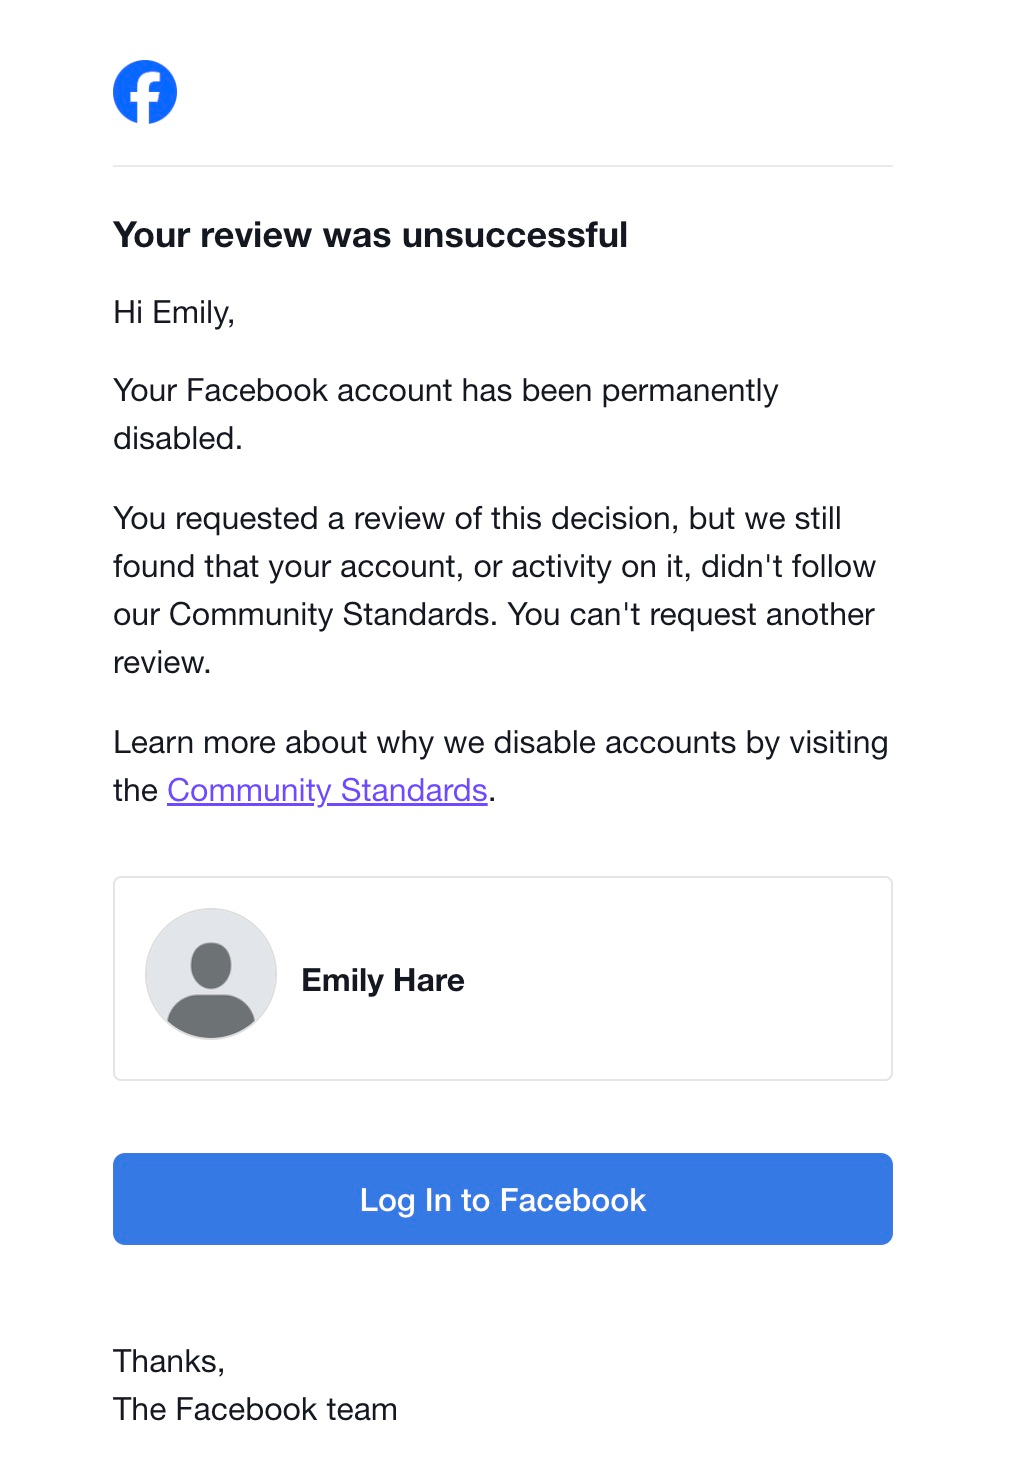Click the "Thanks," sign-off line
The image size is (1036, 1482).
coord(169,1361)
